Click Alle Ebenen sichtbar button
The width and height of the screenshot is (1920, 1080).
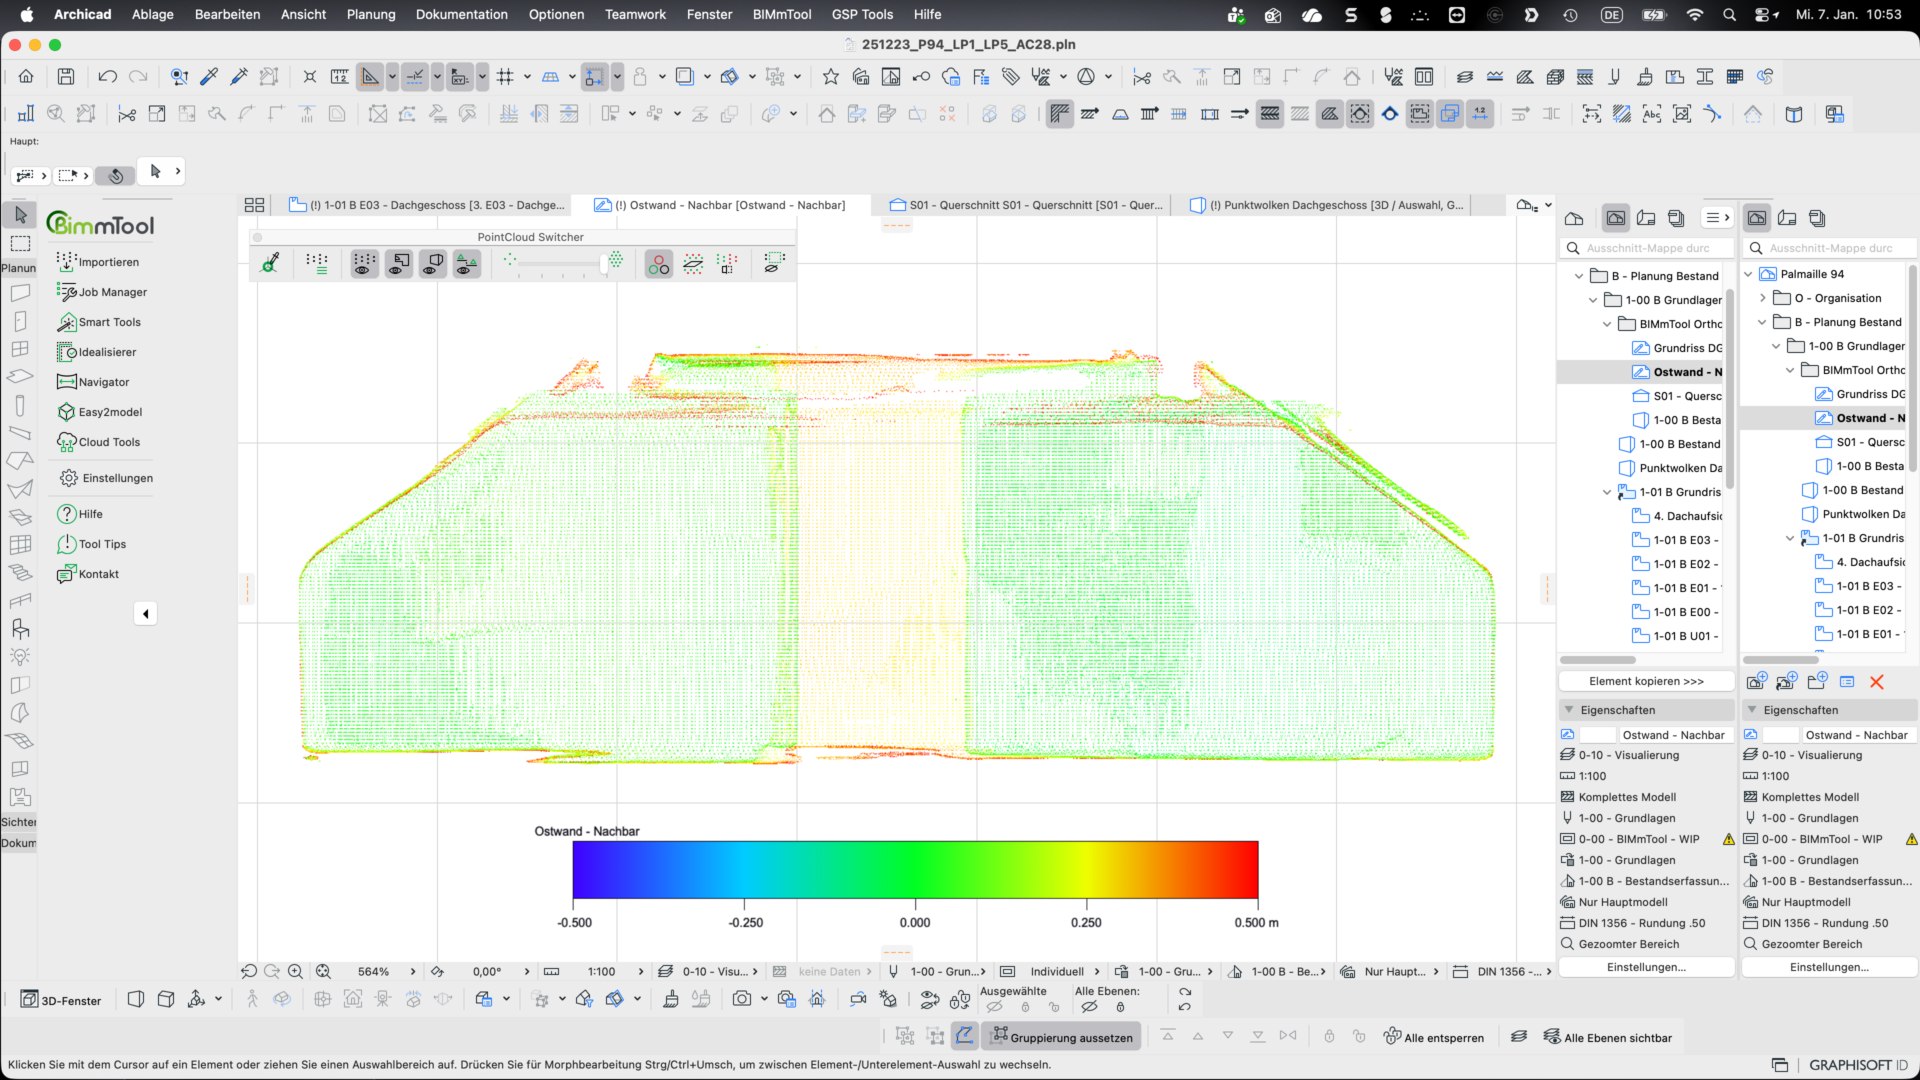pyautogui.click(x=1607, y=1037)
